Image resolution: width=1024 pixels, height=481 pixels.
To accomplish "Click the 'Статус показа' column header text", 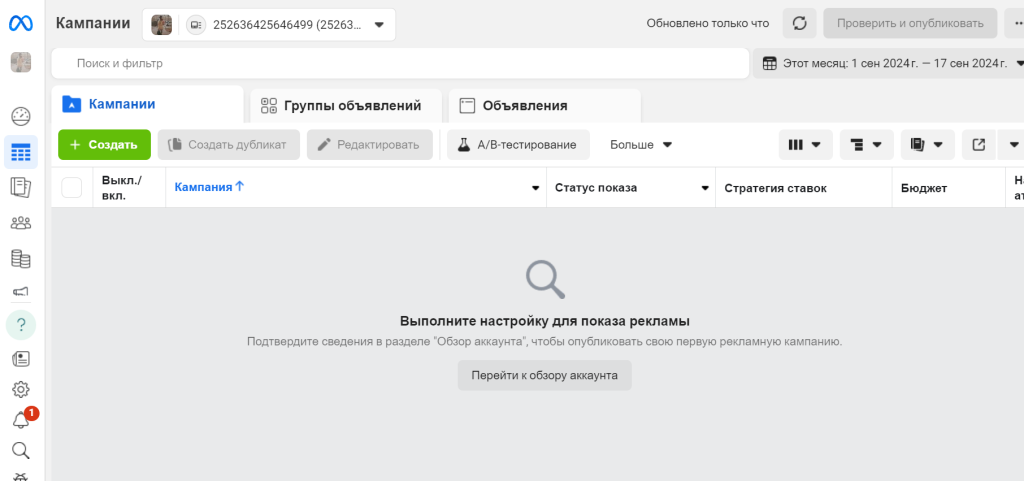I will point(596,188).
